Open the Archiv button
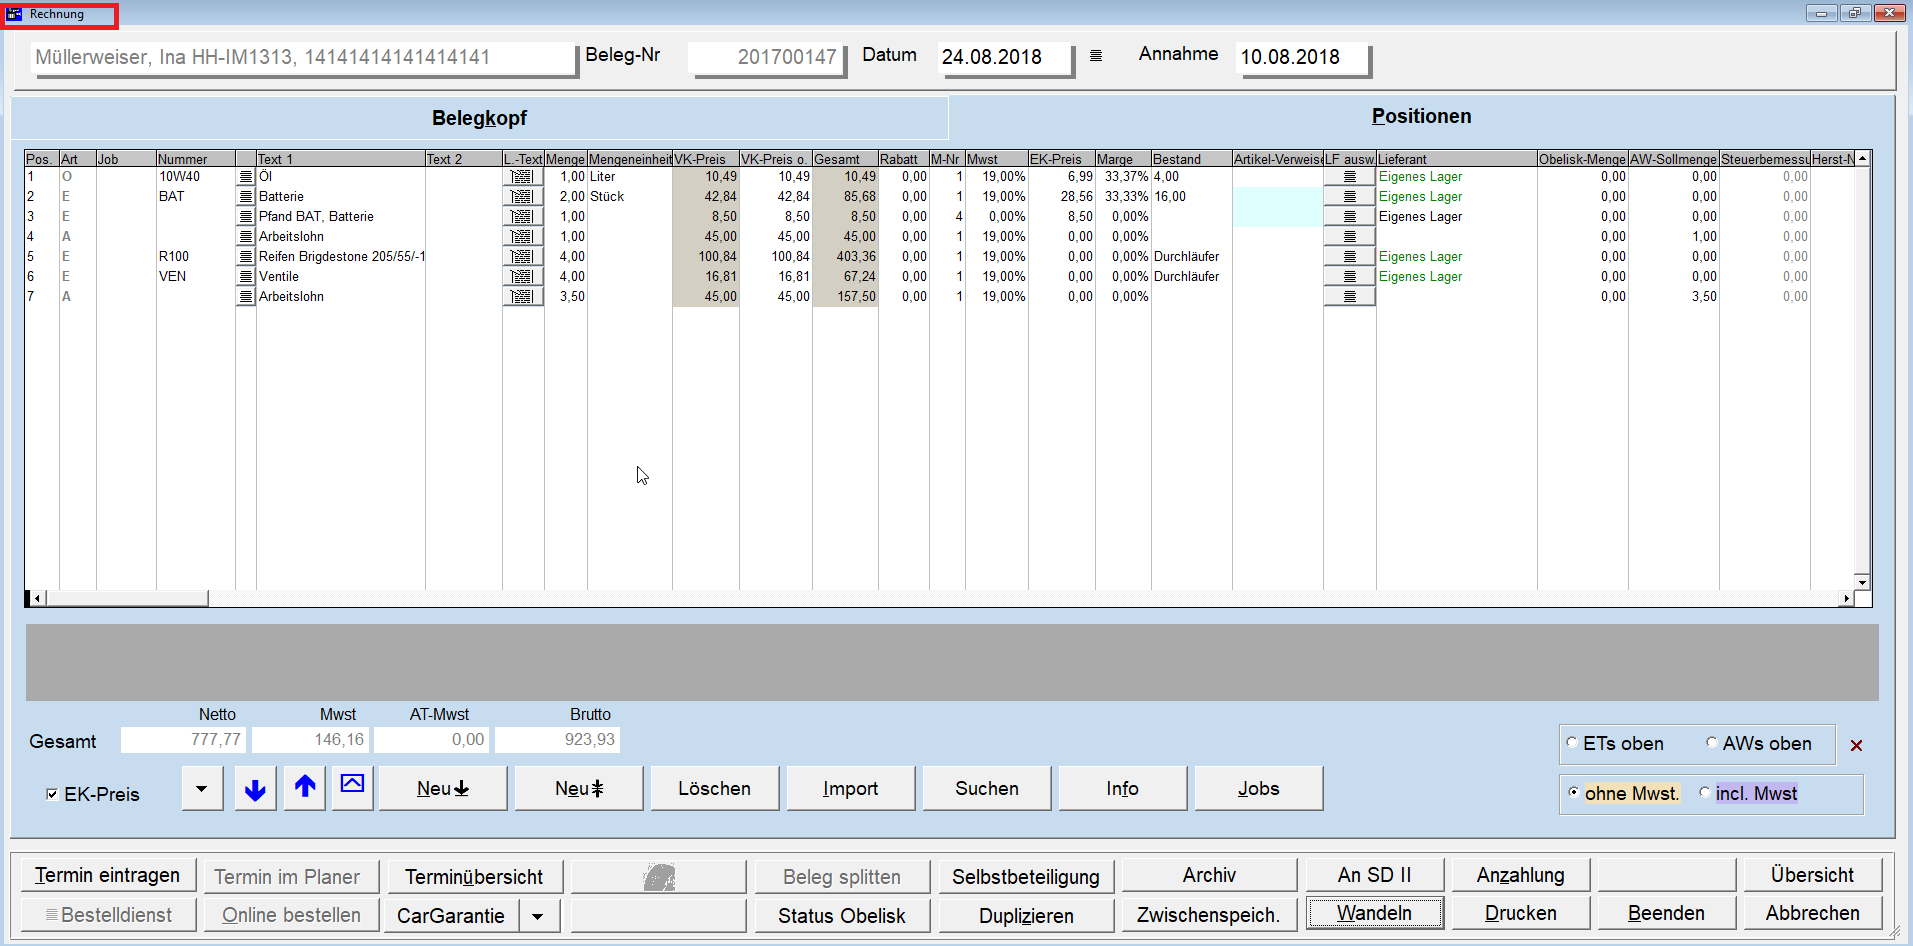 [1209, 875]
